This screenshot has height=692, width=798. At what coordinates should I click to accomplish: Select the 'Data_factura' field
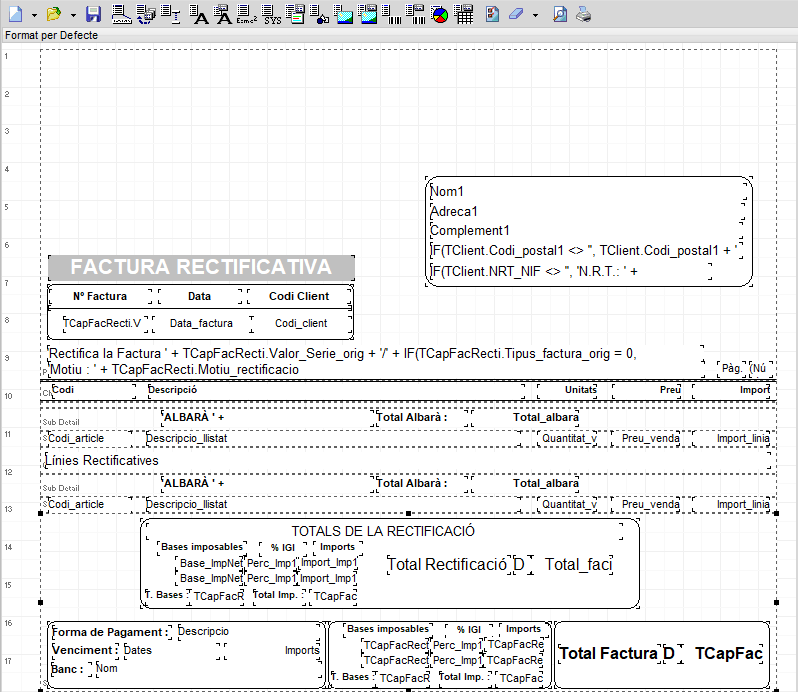[x=202, y=323]
